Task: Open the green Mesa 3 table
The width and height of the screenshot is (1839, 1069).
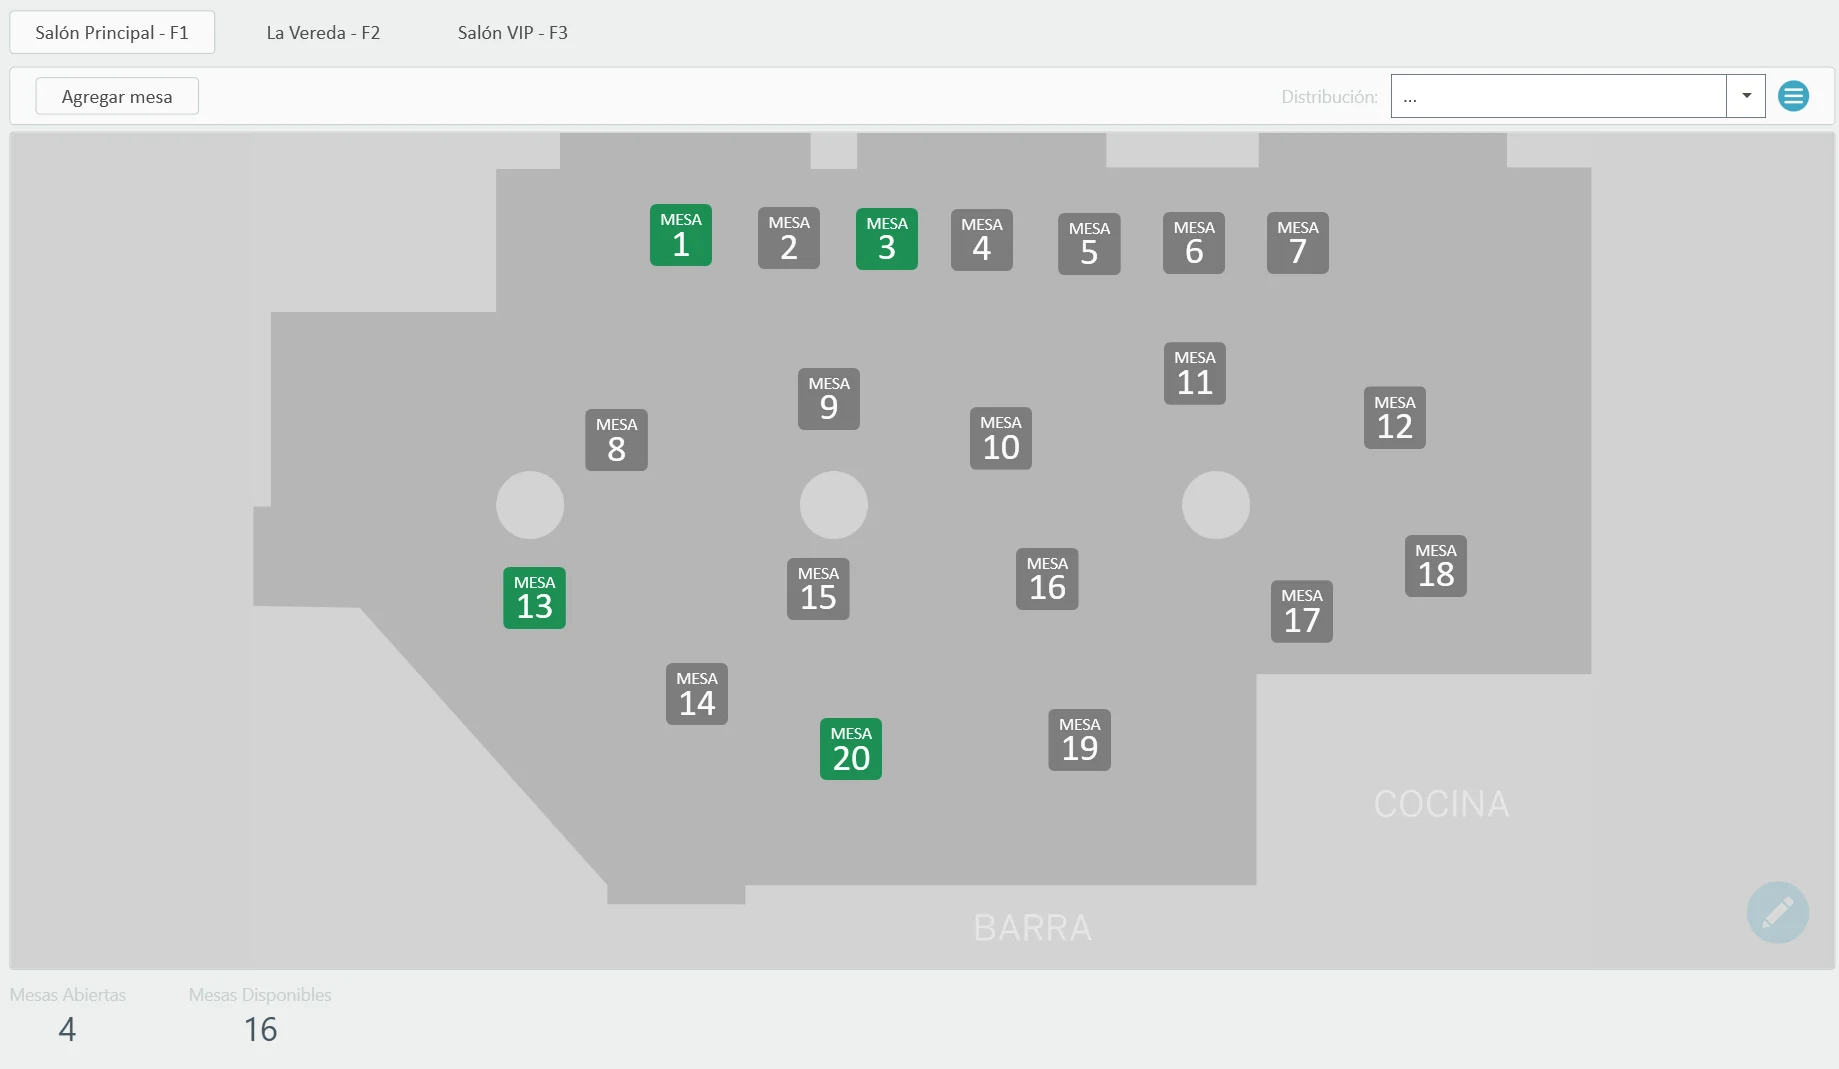Action: pyautogui.click(x=887, y=239)
